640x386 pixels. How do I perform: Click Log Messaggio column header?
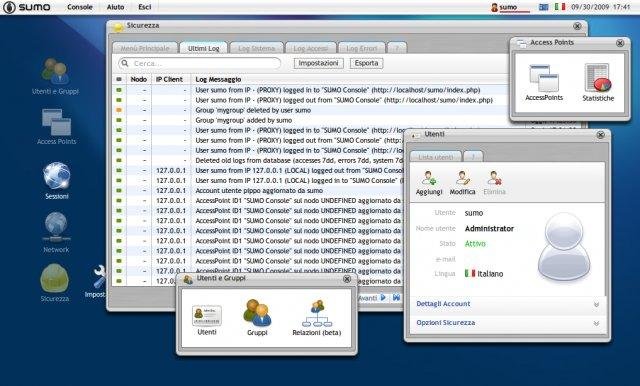(x=218, y=79)
